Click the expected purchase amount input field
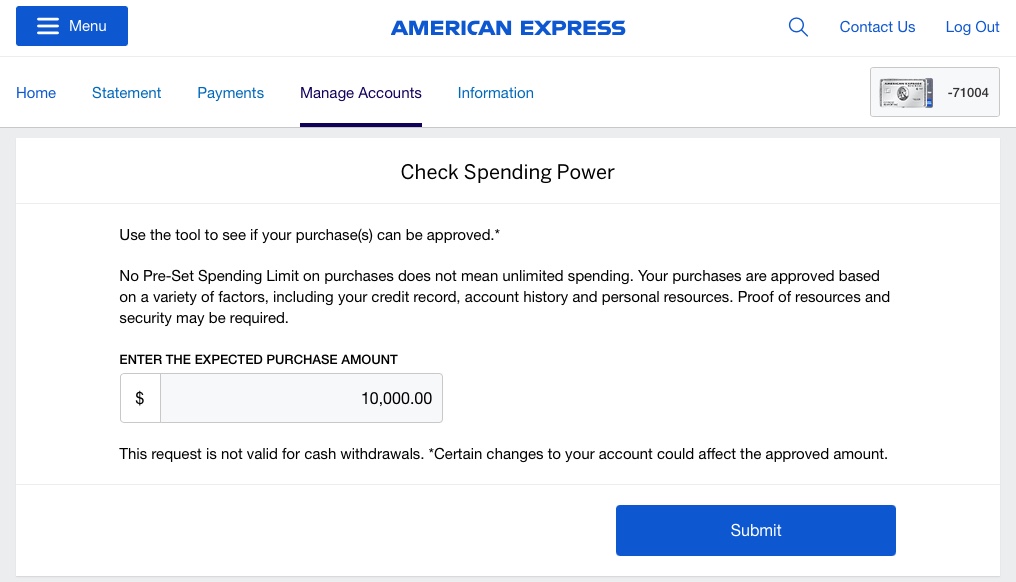 301,397
